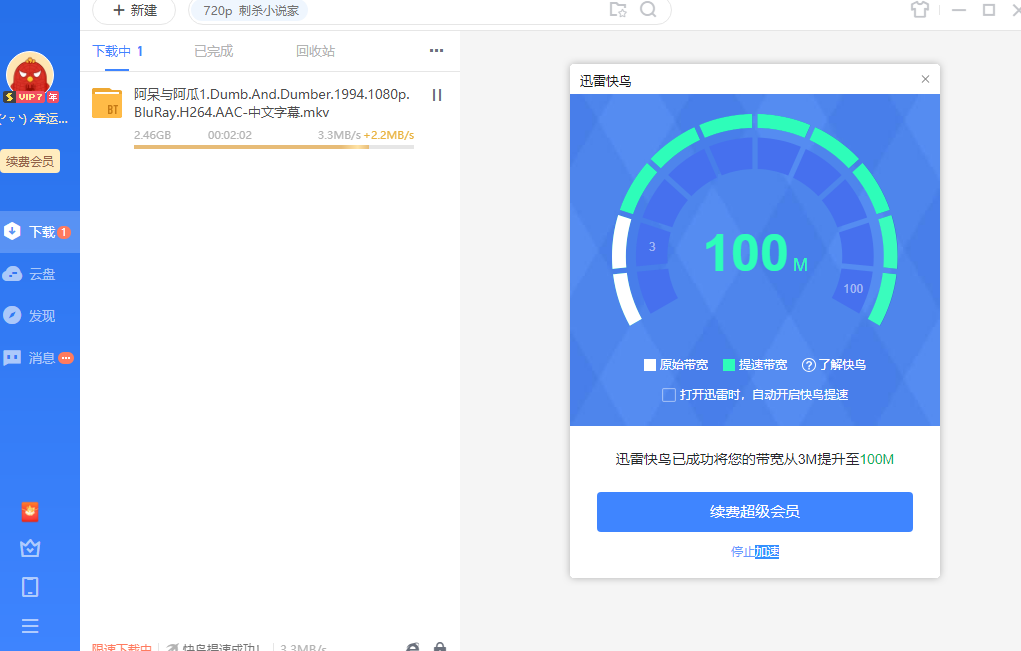This screenshot has width=1021, height=651.
Task: Select 云盘 cloud drive in sidebar
Action: pyautogui.click(x=30, y=273)
